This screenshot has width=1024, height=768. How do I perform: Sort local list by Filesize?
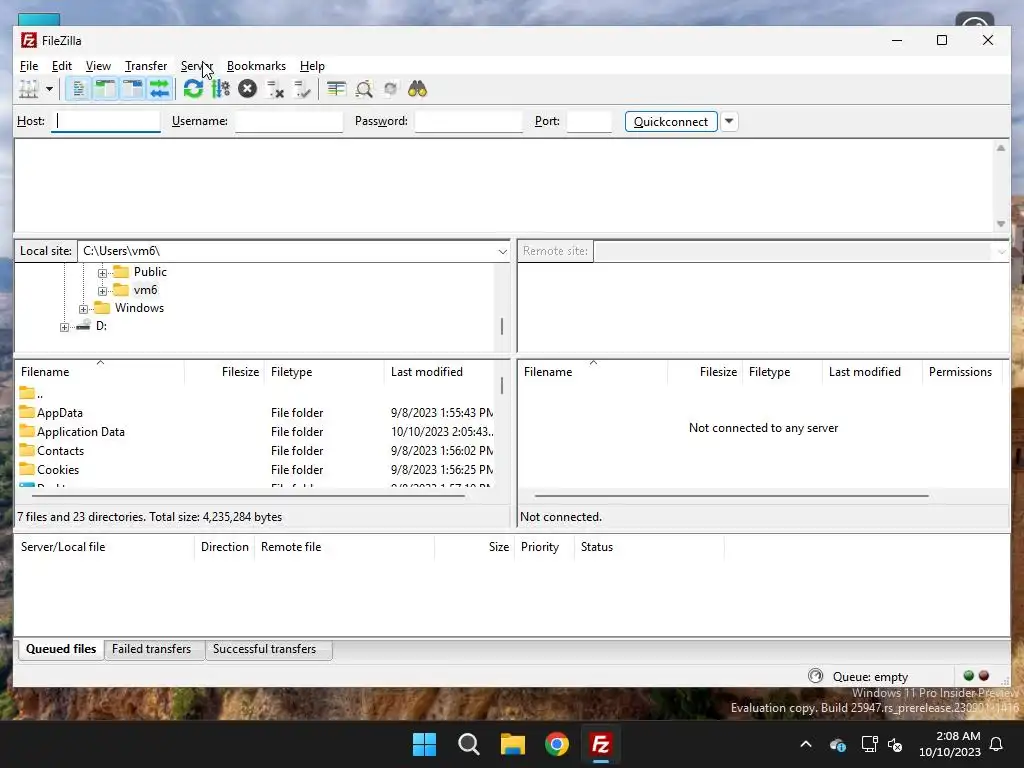pos(225,372)
